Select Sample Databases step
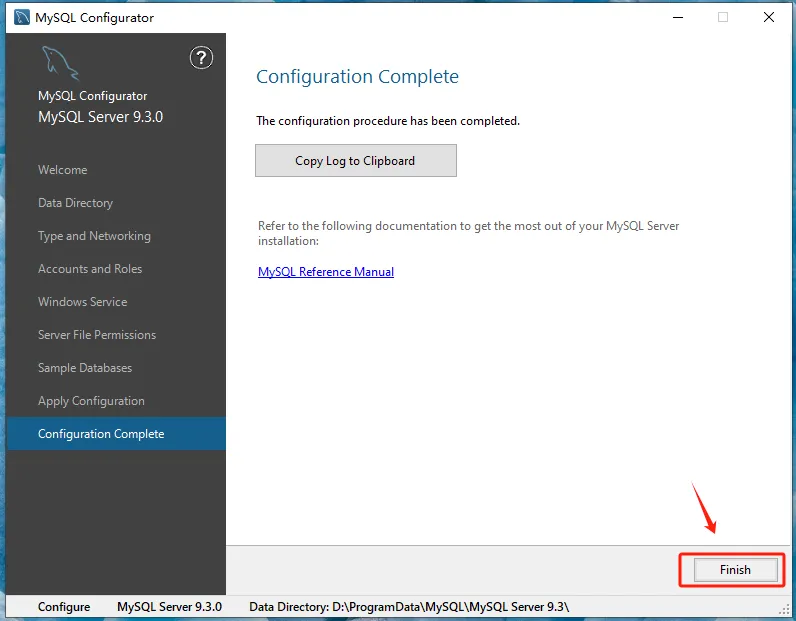This screenshot has width=796, height=621. coord(85,368)
